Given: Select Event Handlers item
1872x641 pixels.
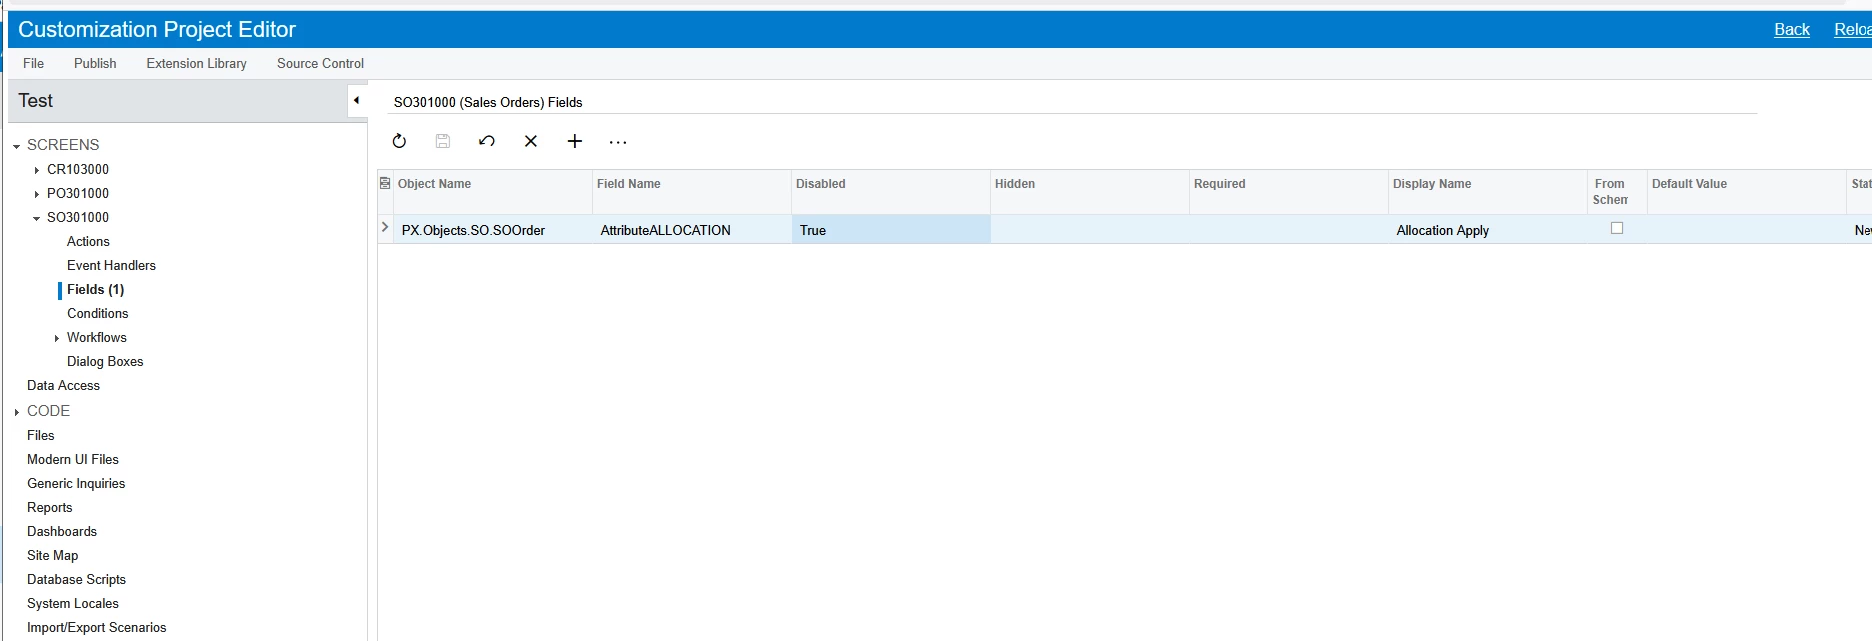Looking at the screenshot, I should [111, 265].
